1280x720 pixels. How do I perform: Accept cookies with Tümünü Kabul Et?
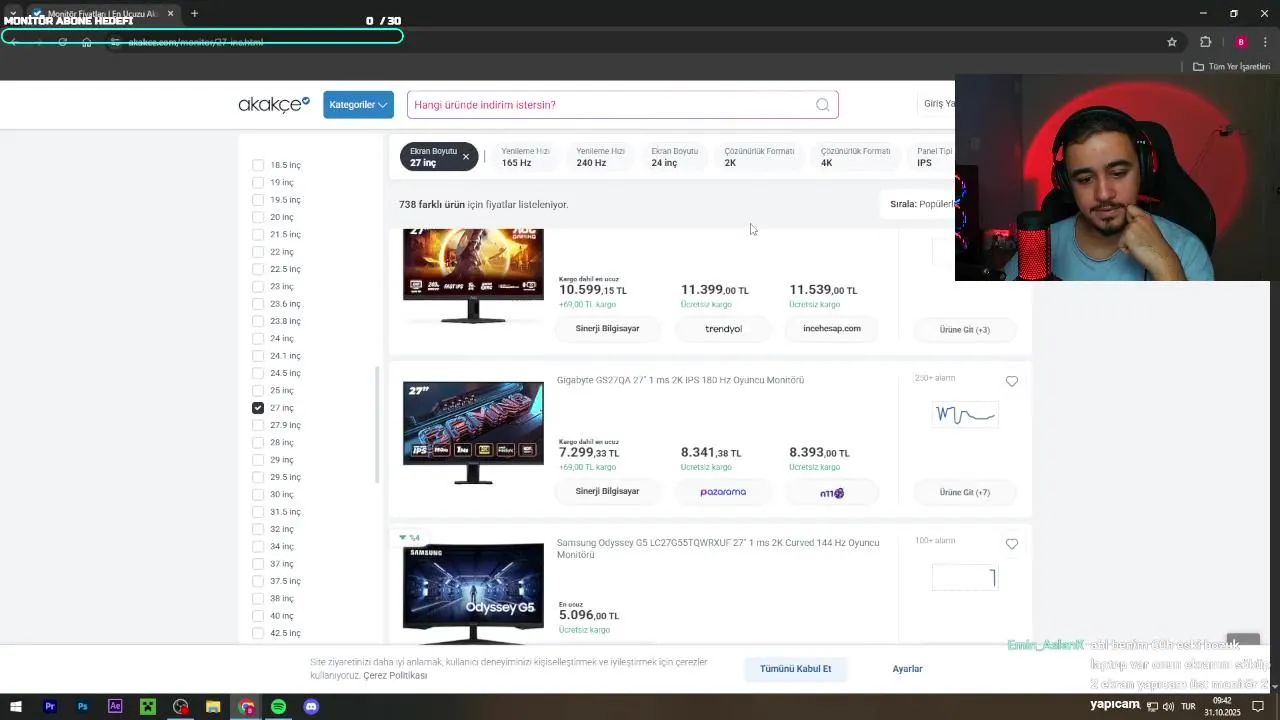click(x=795, y=669)
